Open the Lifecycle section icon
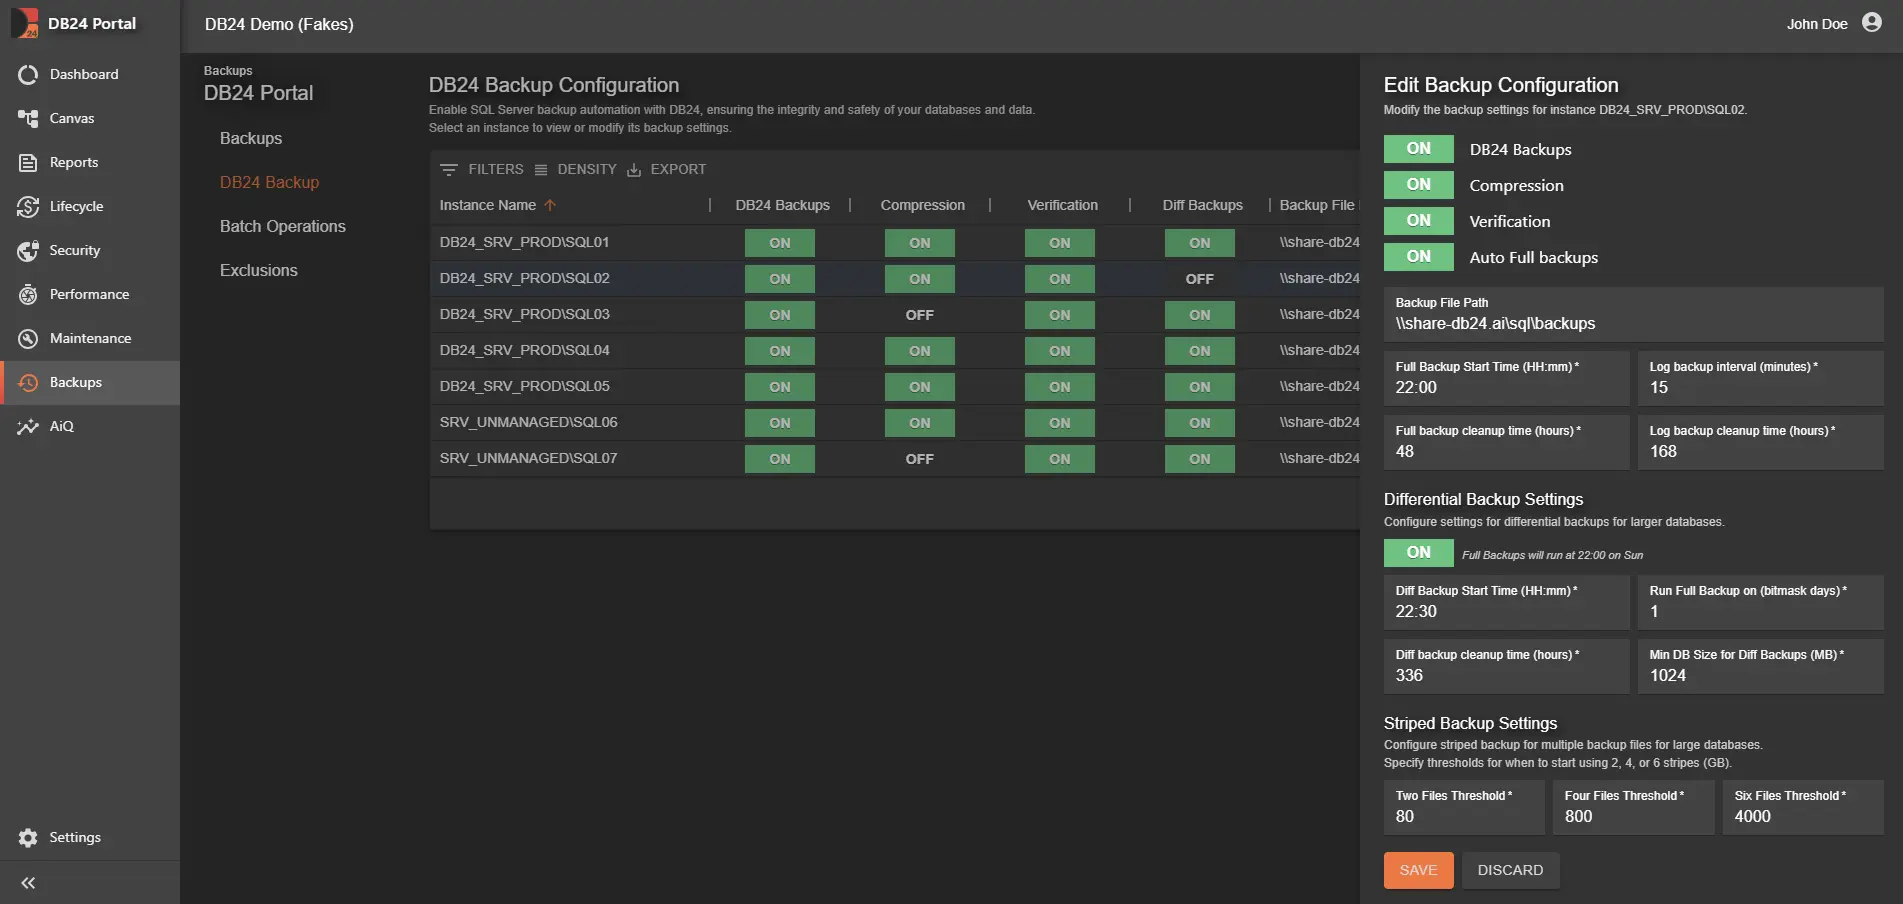Screen dimensions: 1903x904 click(x=28, y=206)
